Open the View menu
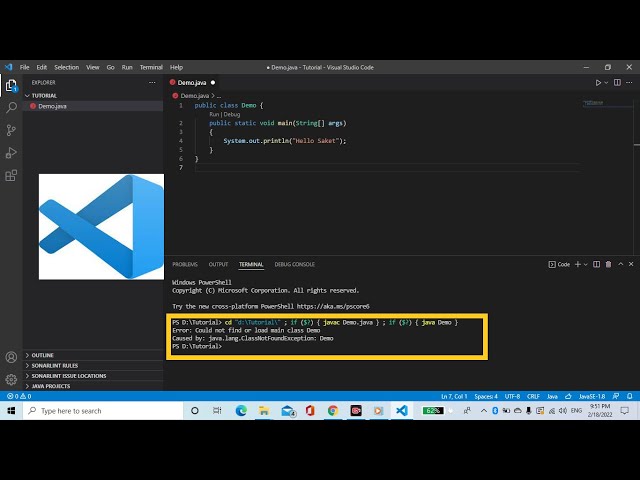640x480 pixels. 93,67
